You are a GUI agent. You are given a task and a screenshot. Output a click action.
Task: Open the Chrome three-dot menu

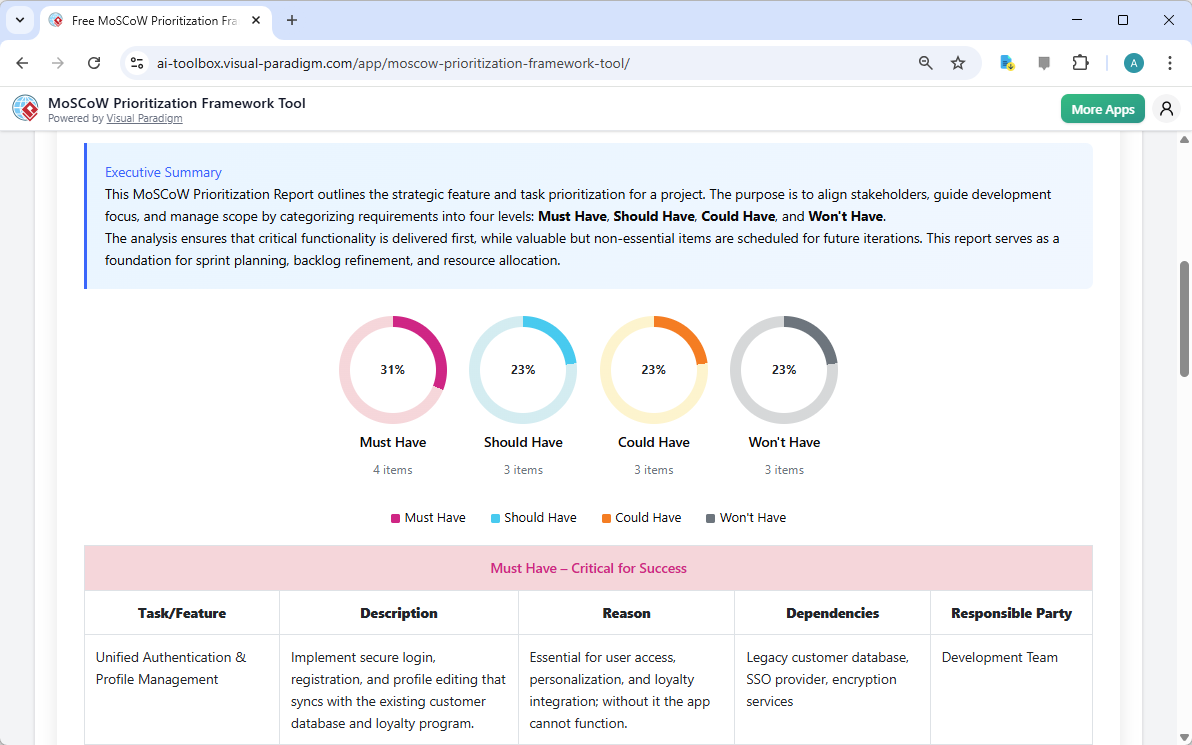(x=1170, y=62)
